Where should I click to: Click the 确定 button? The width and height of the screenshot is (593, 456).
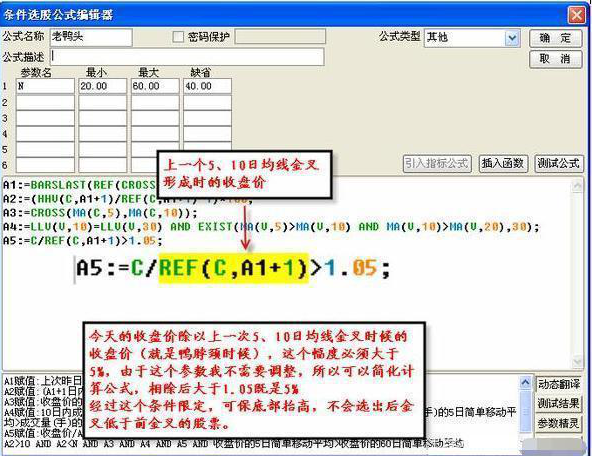pos(555,38)
